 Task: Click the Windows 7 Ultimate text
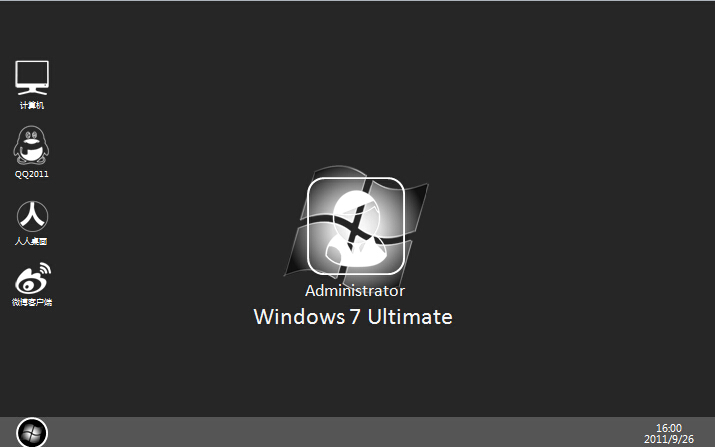coord(353,317)
